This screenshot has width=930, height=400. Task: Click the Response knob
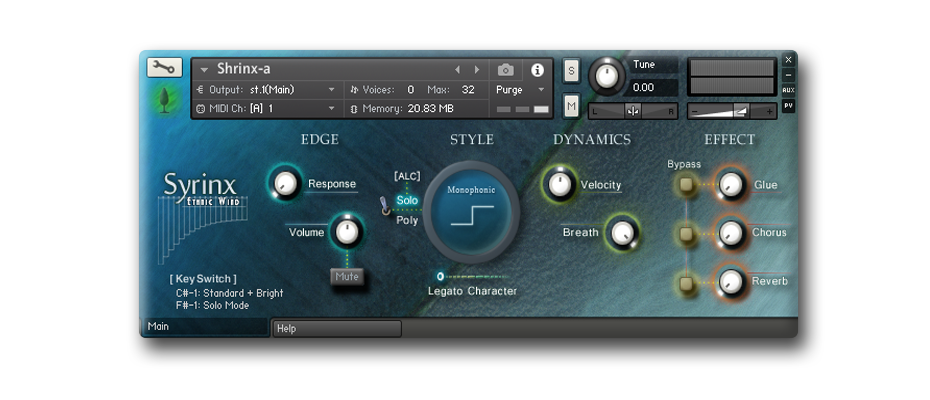tap(285, 183)
